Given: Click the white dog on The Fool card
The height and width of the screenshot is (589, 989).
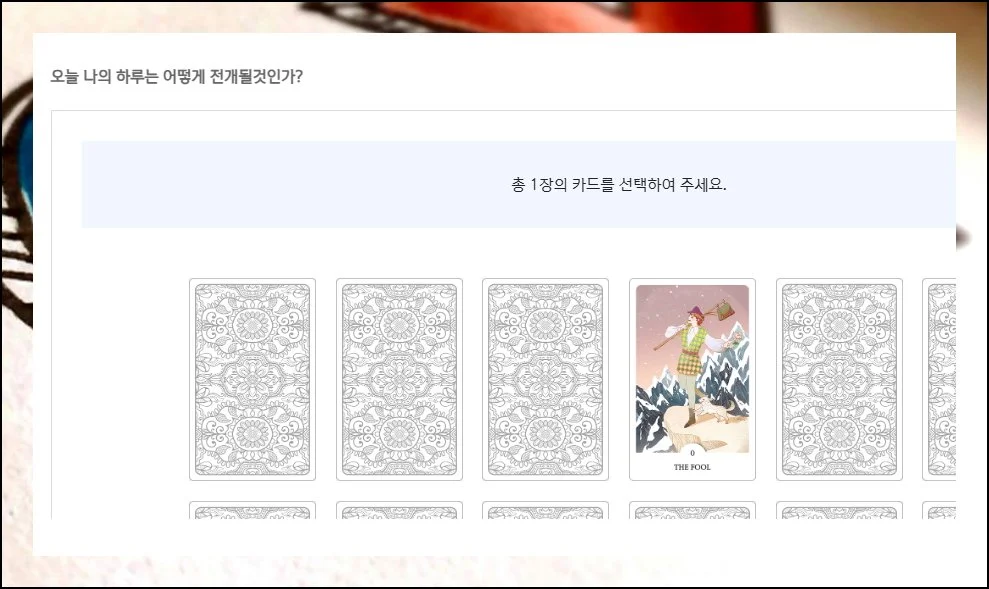Looking at the screenshot, I should [x=715, y=412].
